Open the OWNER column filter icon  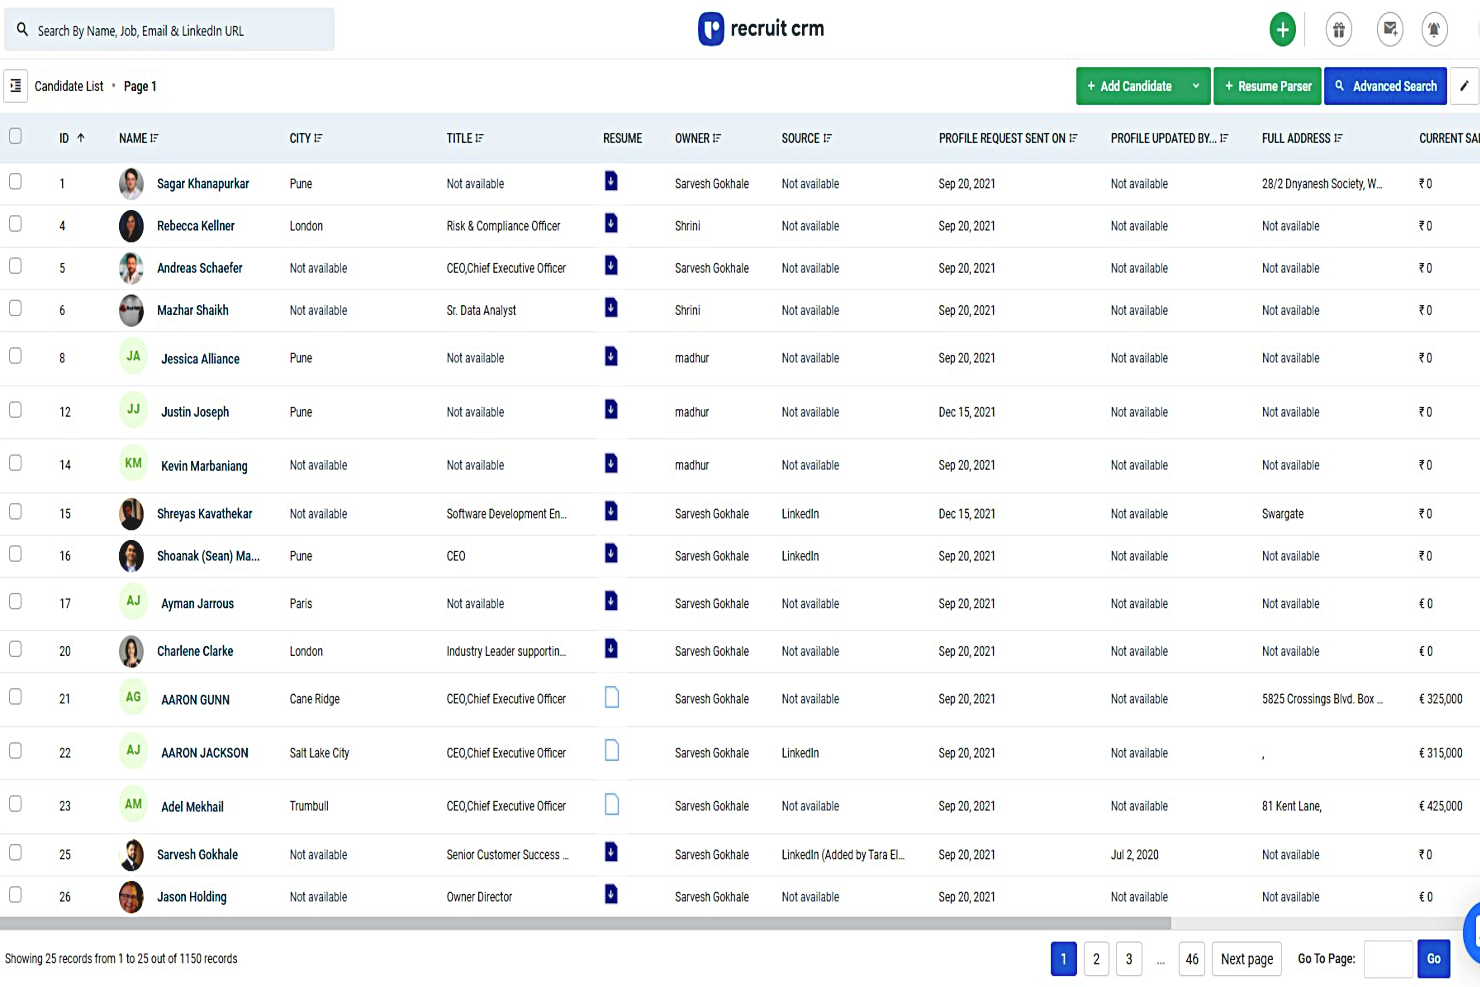pos(717,138)
